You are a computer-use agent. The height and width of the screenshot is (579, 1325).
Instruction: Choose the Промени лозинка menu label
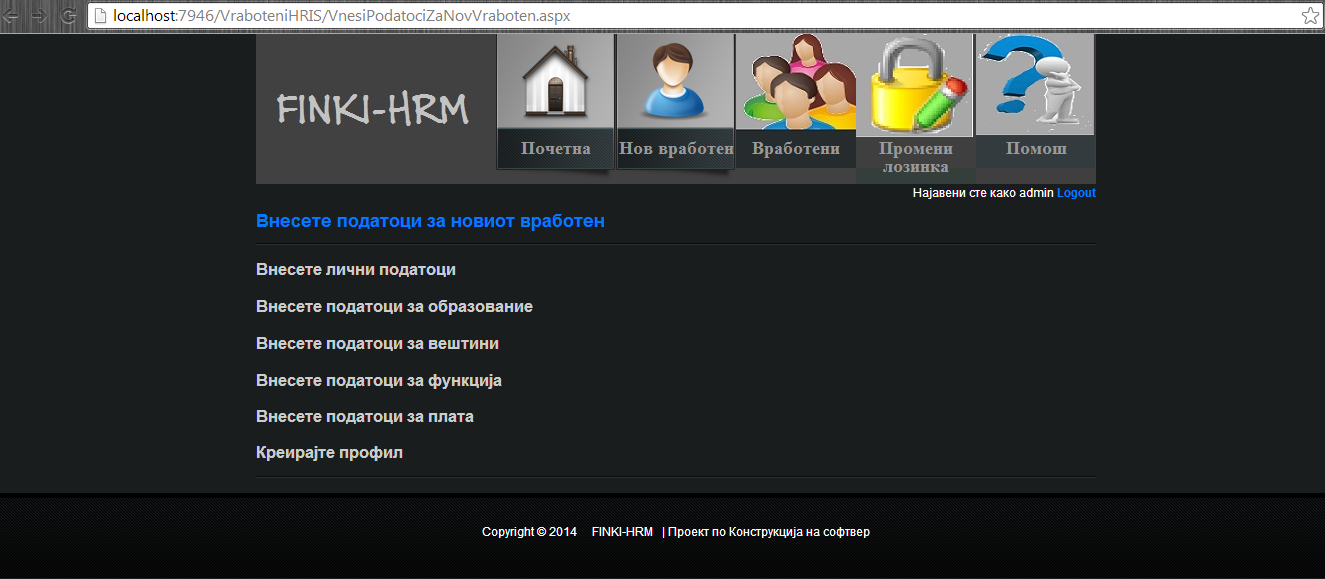point(915,157)
